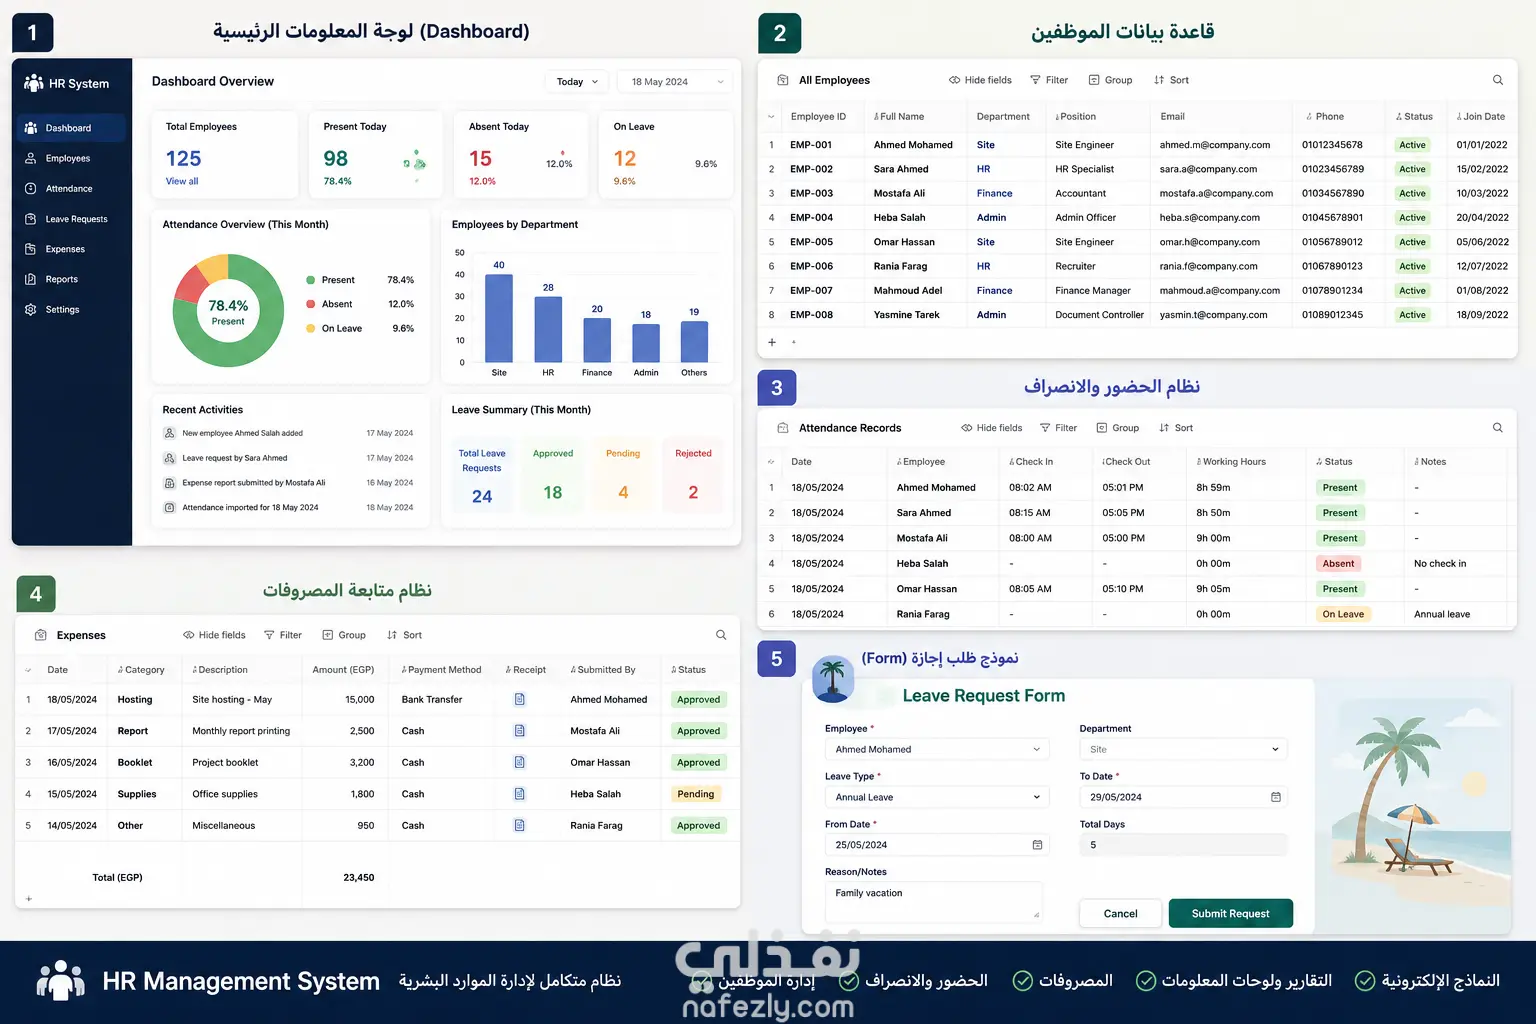The image size is (1536, 1024).
Task: Click icon beside Leave request by Sara Ahmed
Action: 169,458
